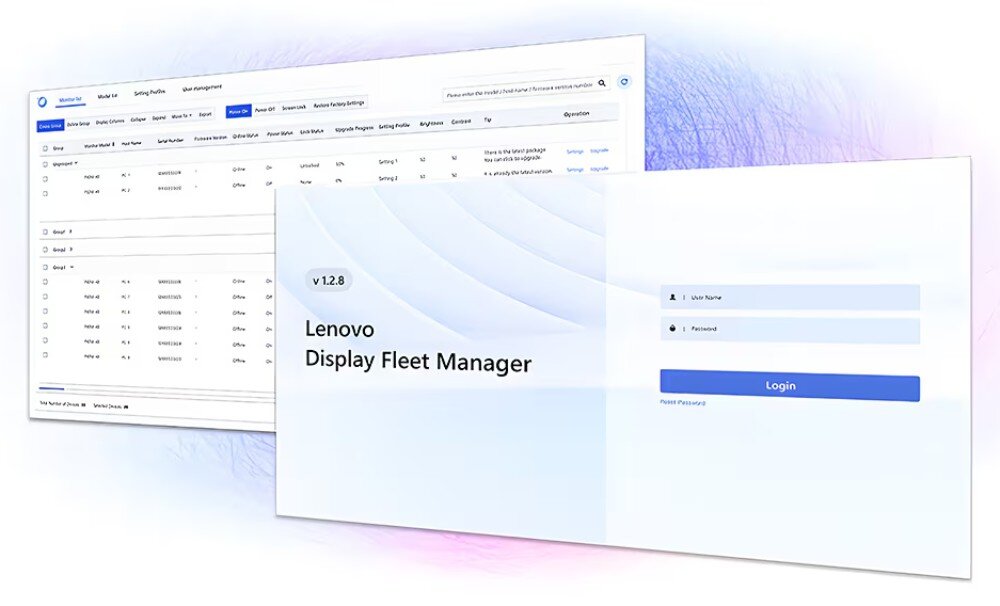Switch to the Monitor list tab
1000x606 pixels.
70,100
